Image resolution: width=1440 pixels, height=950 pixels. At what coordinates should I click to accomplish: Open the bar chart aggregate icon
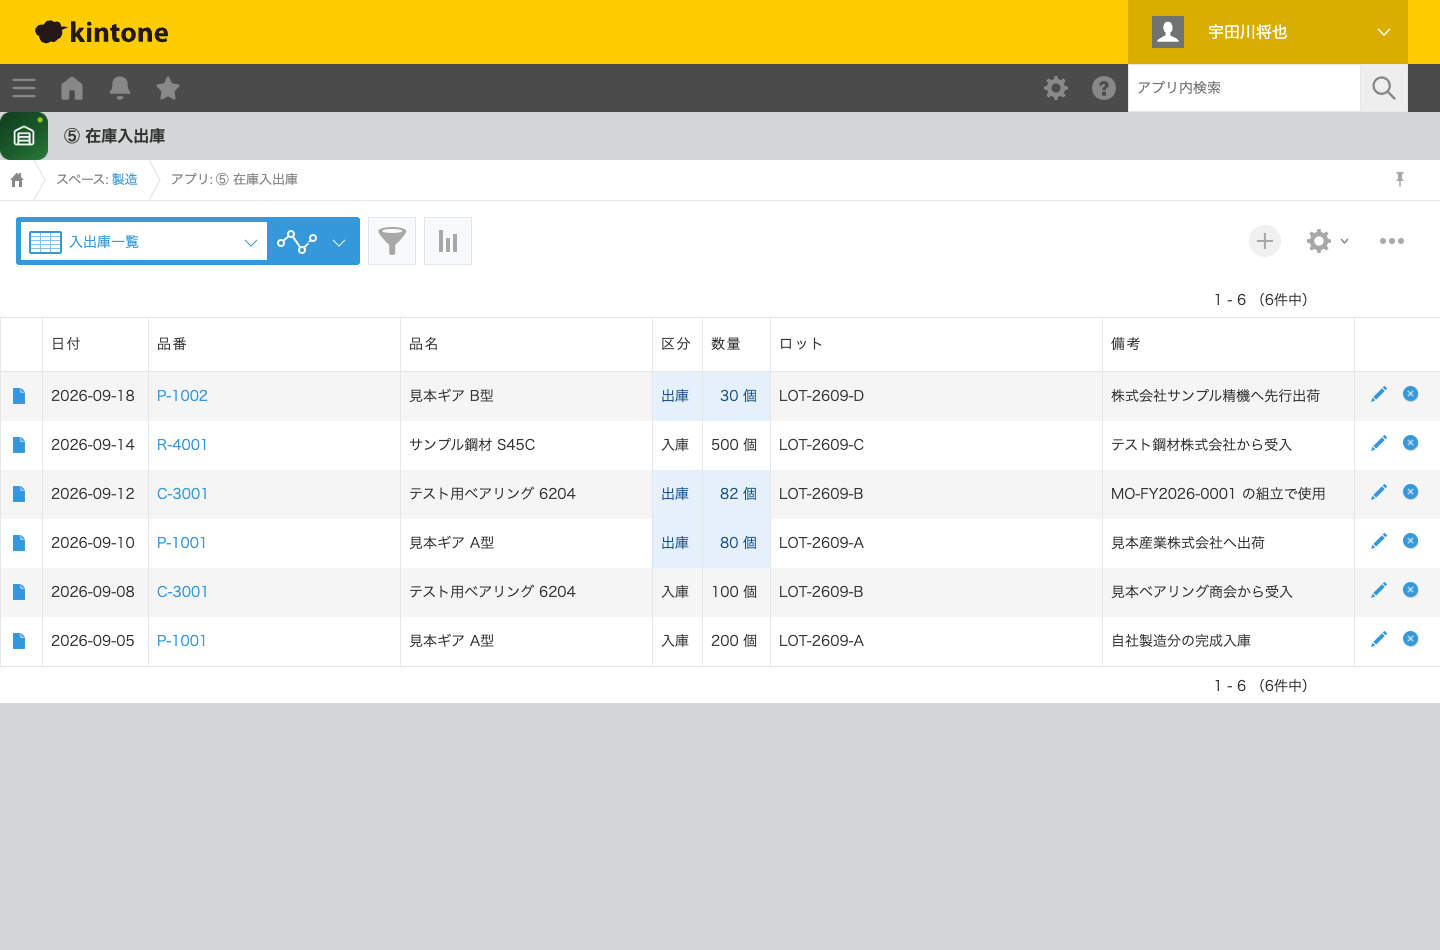448,241
